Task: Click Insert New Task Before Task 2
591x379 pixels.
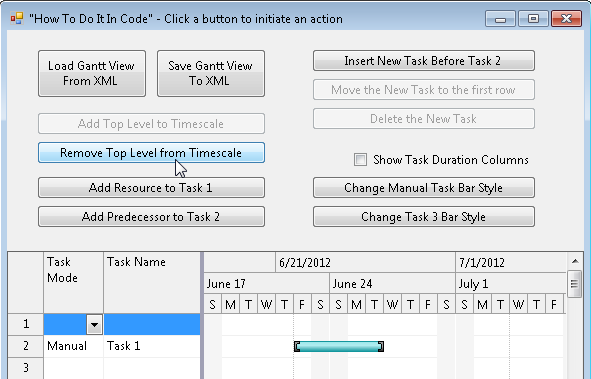Action: pyautogui.click(x=424, y=61)
